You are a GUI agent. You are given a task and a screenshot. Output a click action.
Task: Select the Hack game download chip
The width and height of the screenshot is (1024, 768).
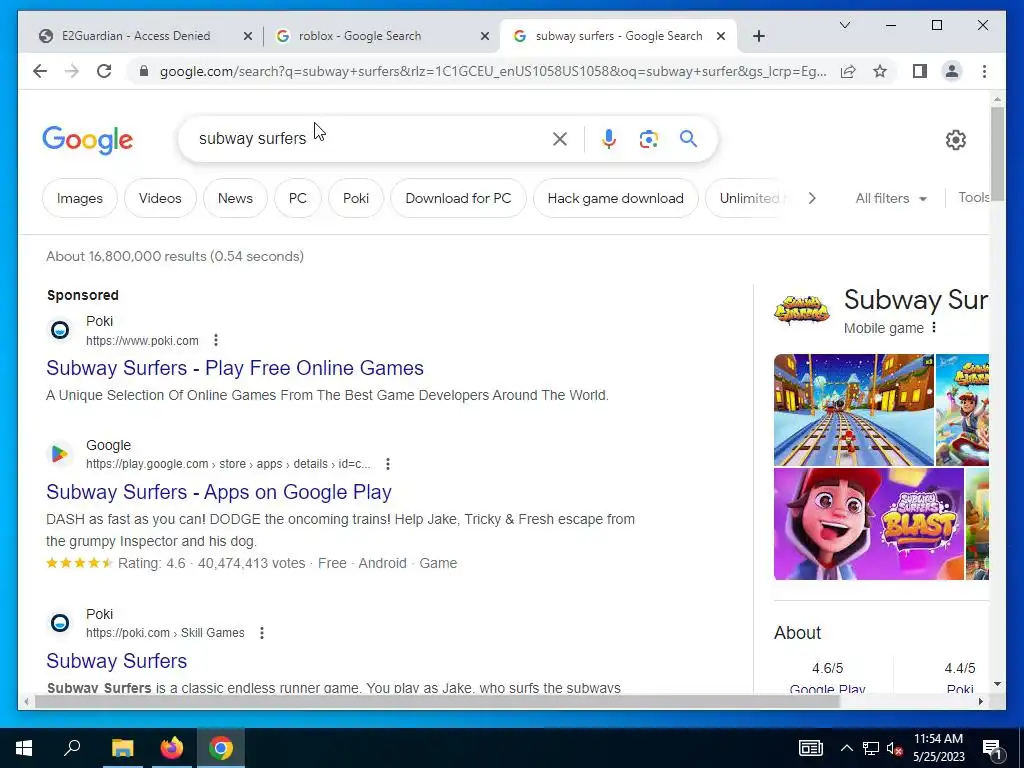pos(616,198)
